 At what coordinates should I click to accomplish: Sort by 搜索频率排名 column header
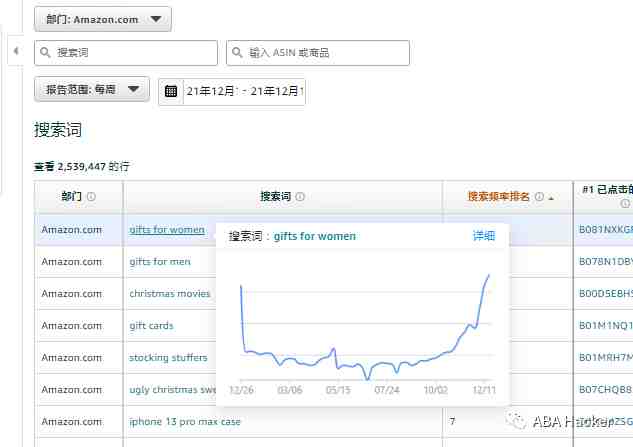pos(498,197)
